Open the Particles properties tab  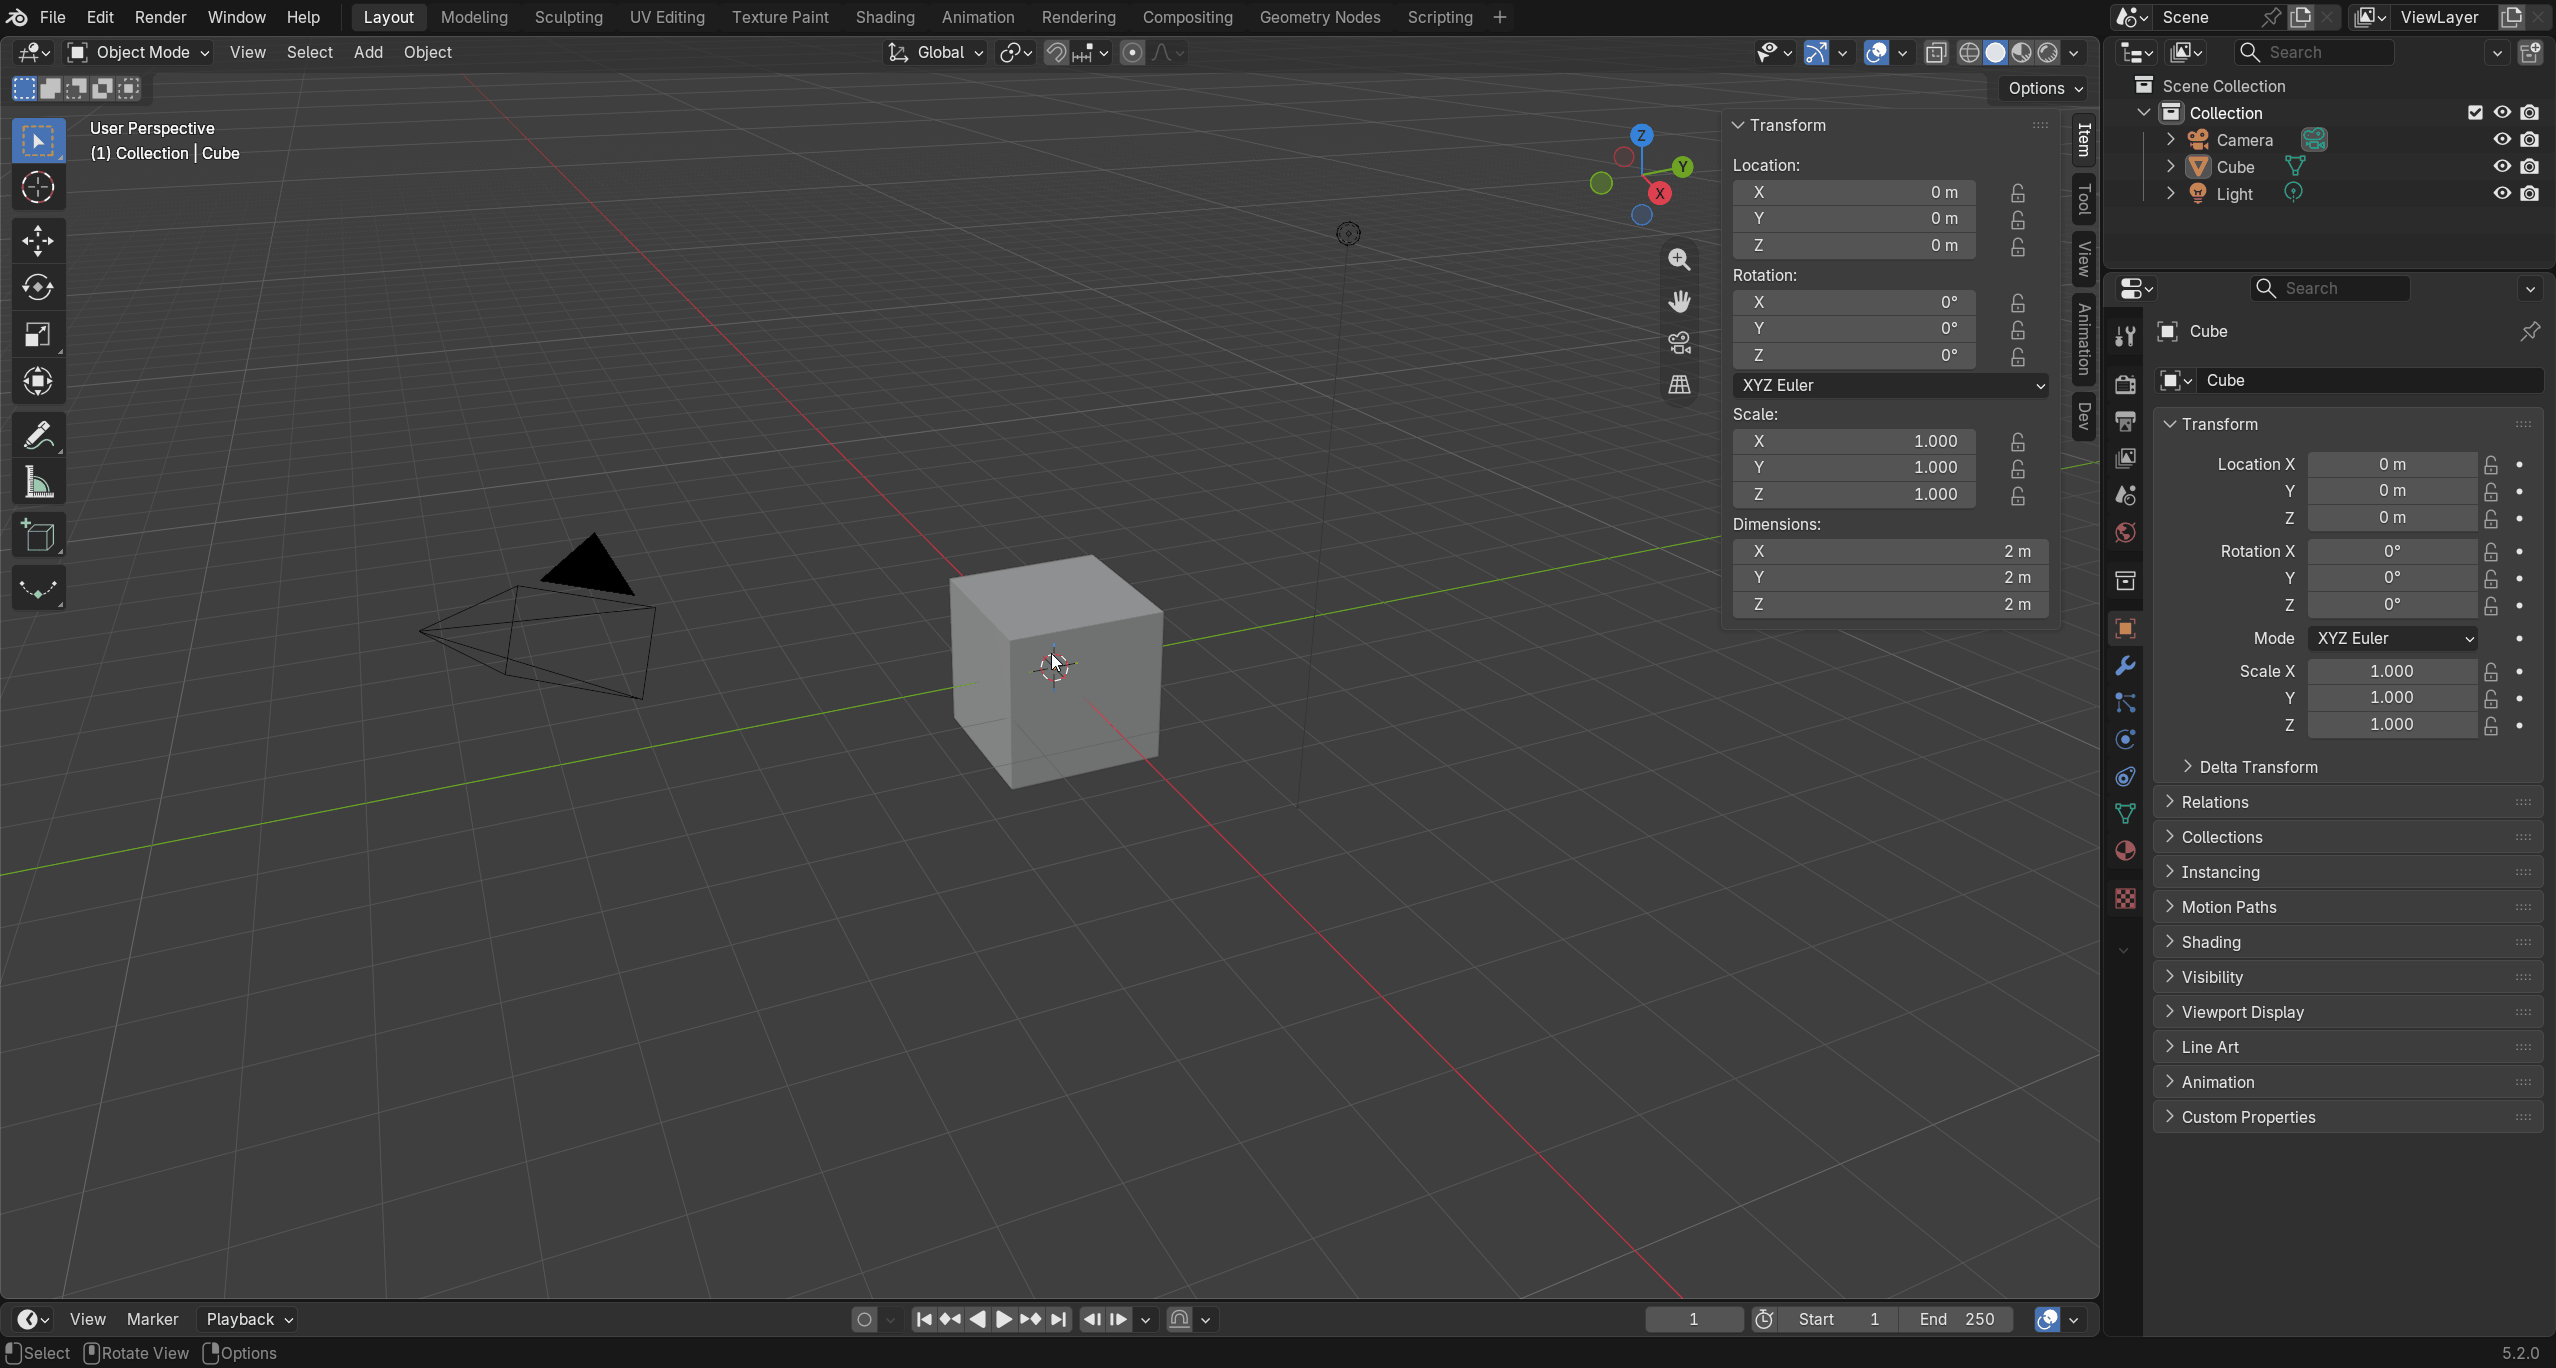click(x=2125, y=703)
